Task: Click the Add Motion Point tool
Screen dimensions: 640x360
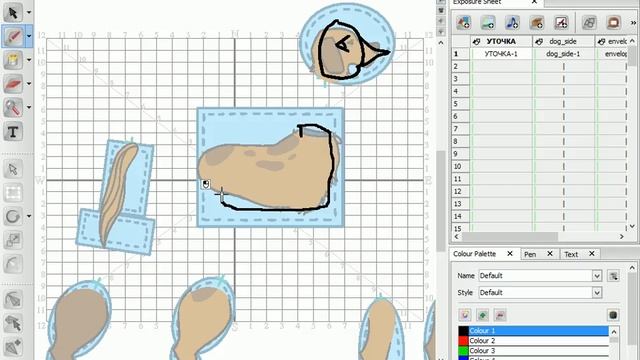Action: 13,347
